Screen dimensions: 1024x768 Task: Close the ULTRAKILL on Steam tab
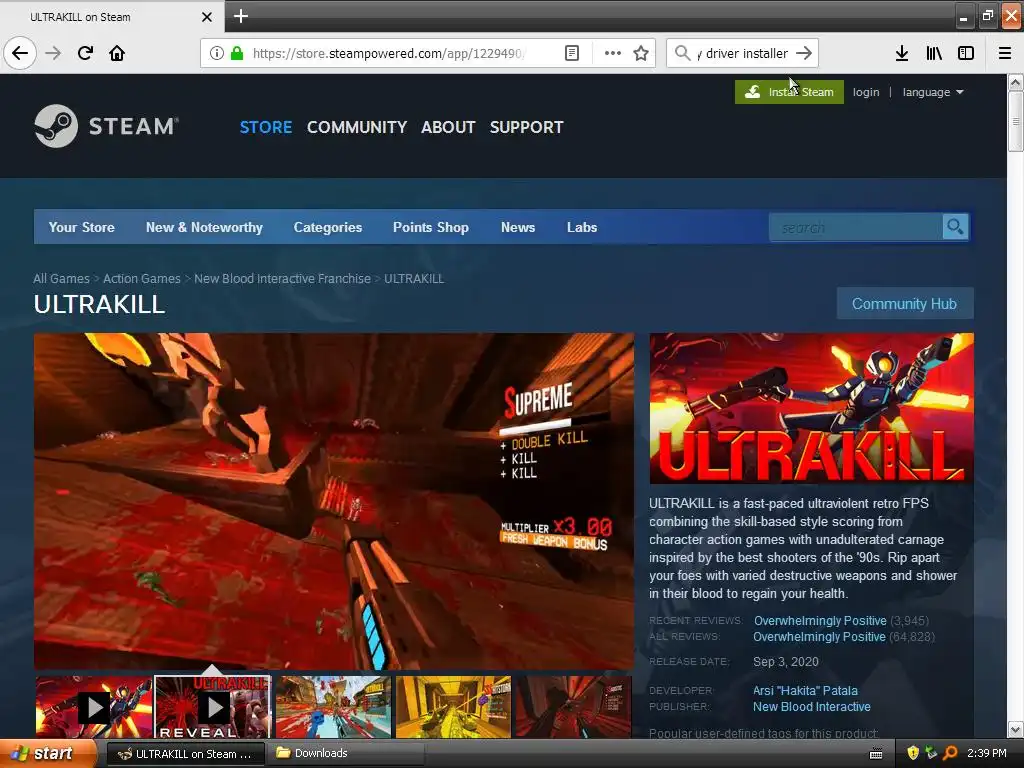[x=206, y=17]
